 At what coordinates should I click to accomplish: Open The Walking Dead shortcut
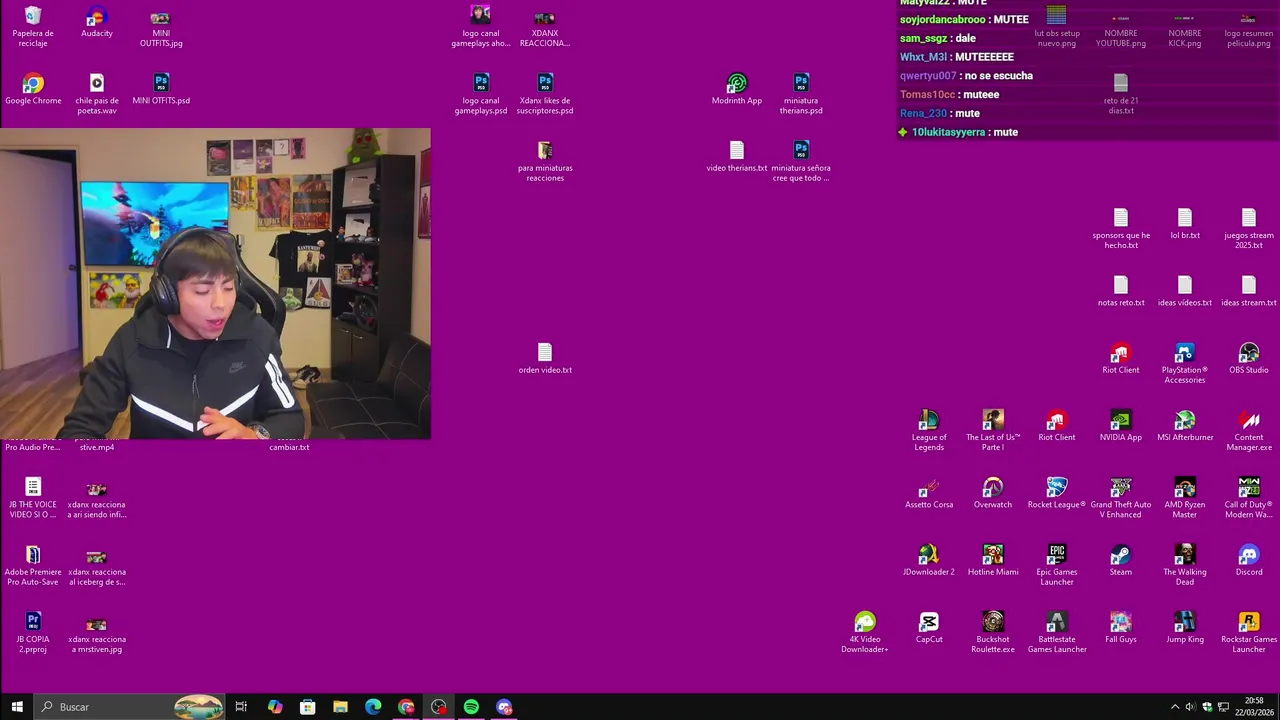[1185, 564]
